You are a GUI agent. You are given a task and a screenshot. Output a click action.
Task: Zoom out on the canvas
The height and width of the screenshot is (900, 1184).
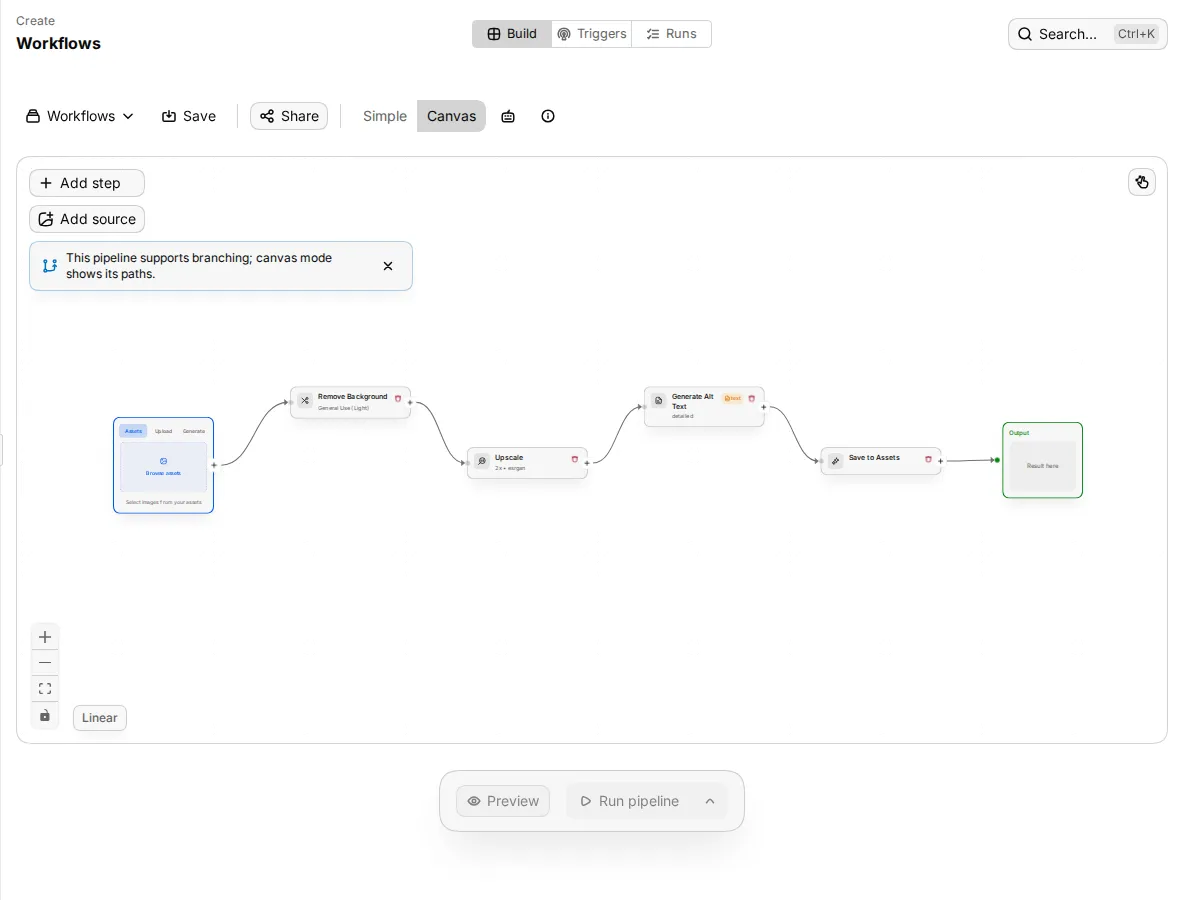pyautogui.click(x=45, y=663)
